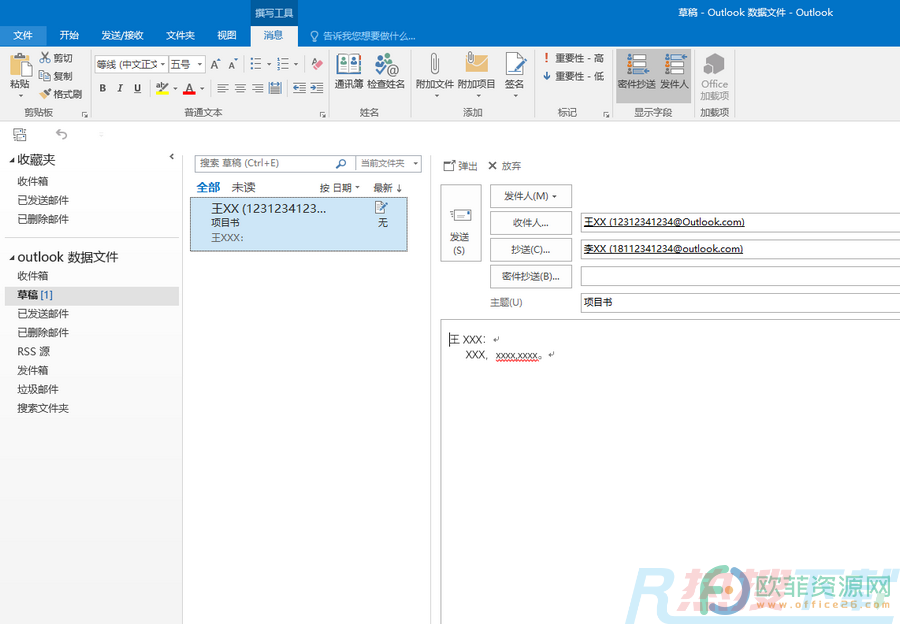The height and width of the screenshot is (624, 900).
Task: Click the search magnifier icon
Action: click(x=341, y=164)
